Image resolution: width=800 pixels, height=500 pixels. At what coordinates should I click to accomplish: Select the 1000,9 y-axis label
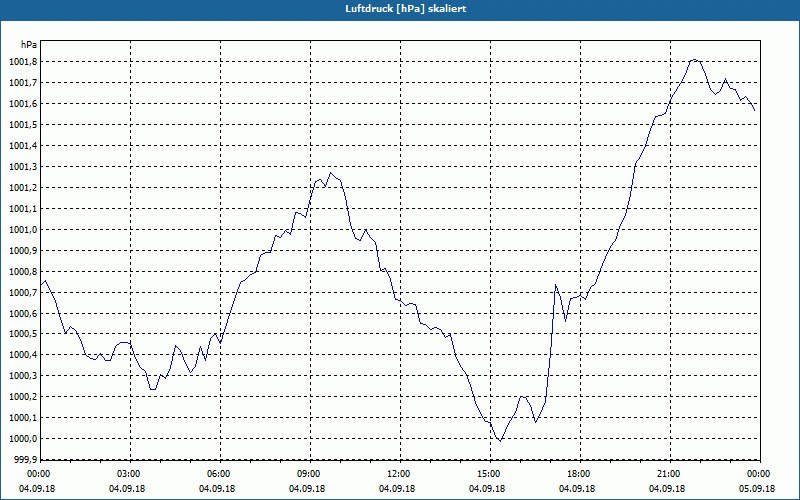23,251
